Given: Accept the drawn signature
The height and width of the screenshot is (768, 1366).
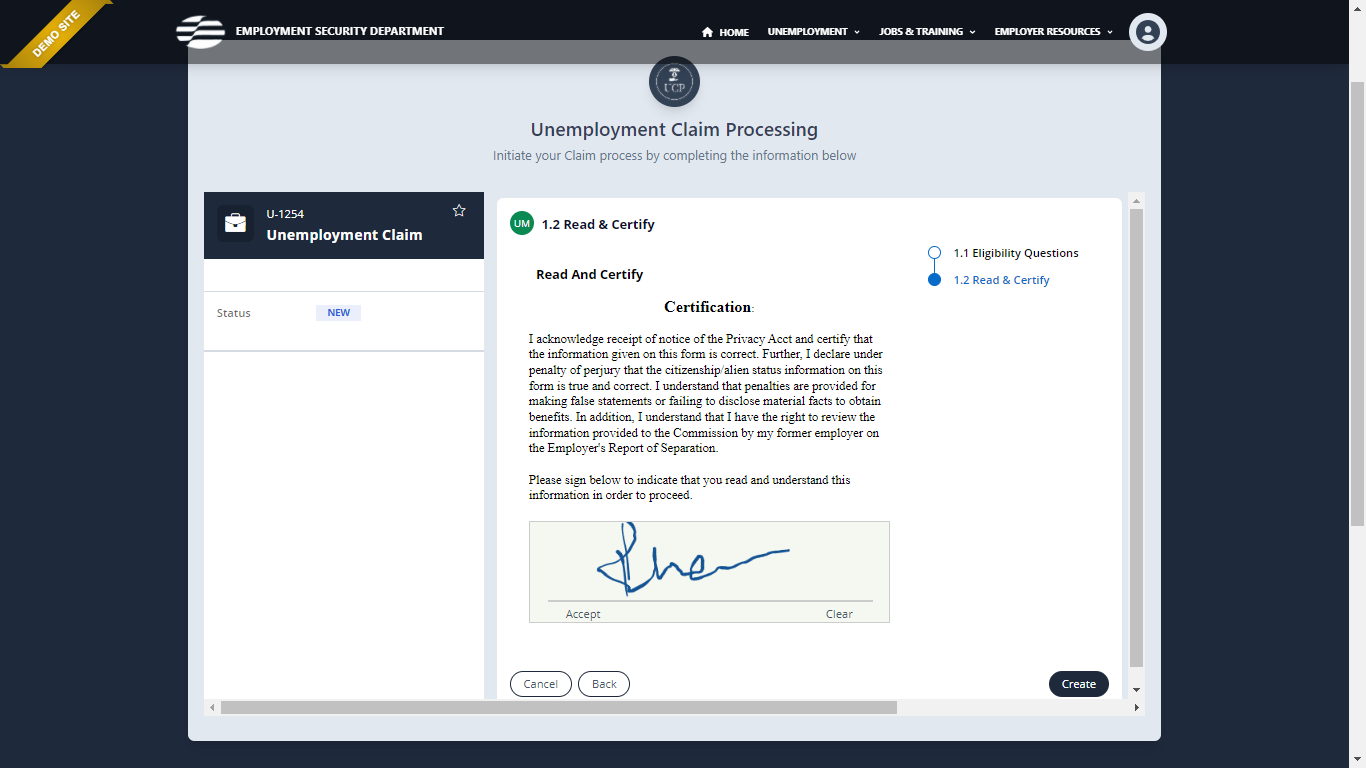Looking at the screenshot, I should 583,614.
